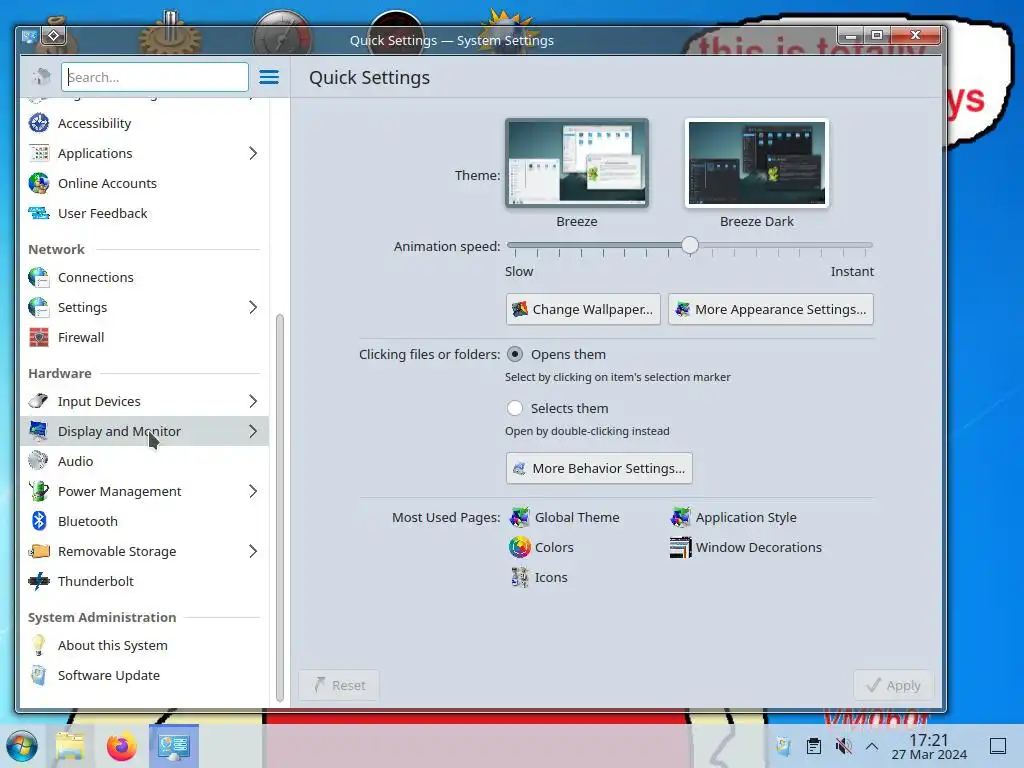Select the Breeze Dark theme thumbnail
Screen dimensions: 1024x768
757,163
